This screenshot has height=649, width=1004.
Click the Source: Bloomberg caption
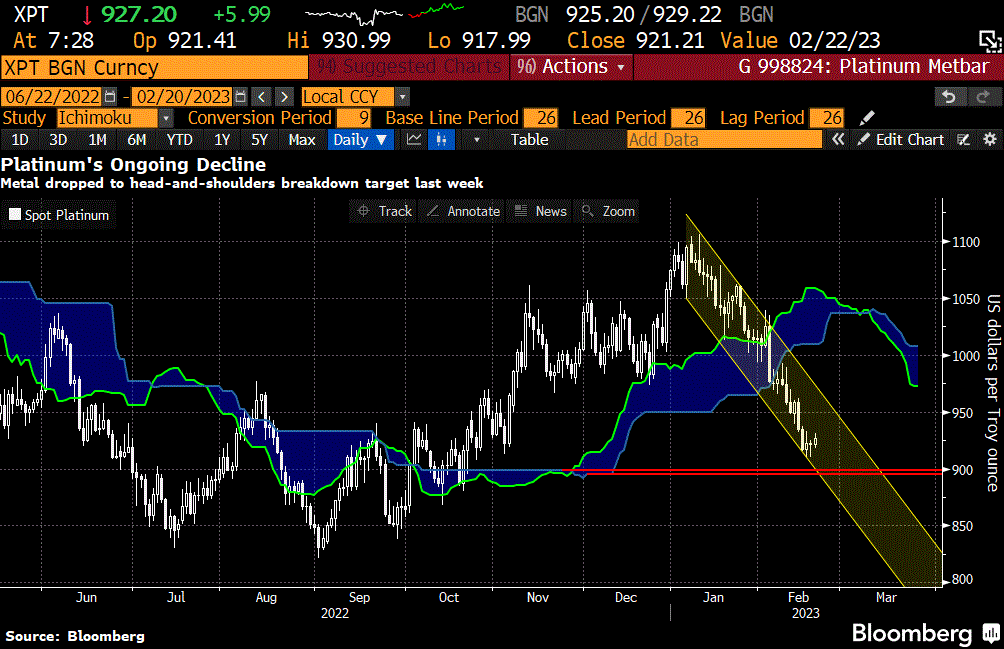[75, 636]
